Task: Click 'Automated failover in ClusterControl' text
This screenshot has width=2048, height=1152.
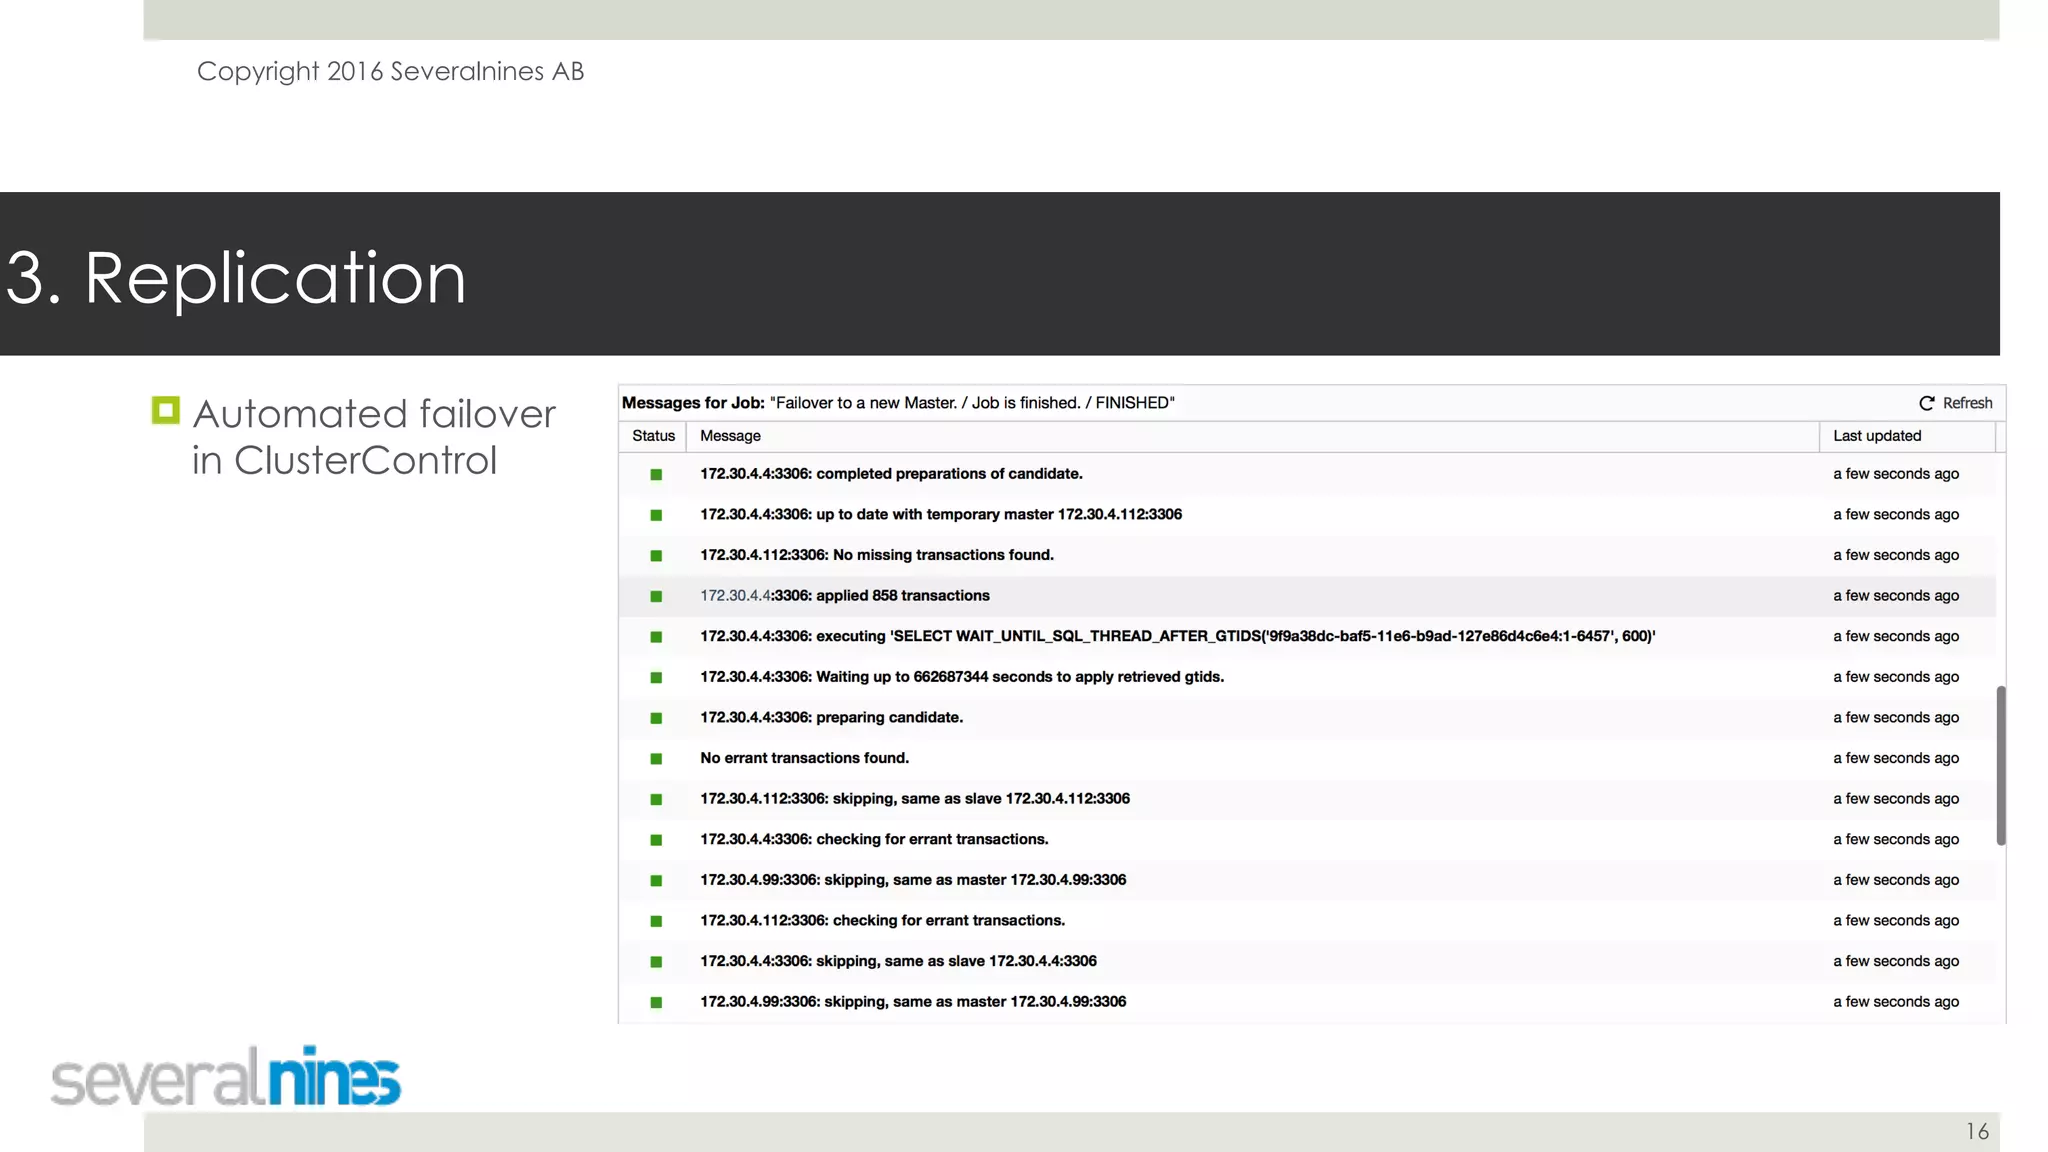Action: 373,437
